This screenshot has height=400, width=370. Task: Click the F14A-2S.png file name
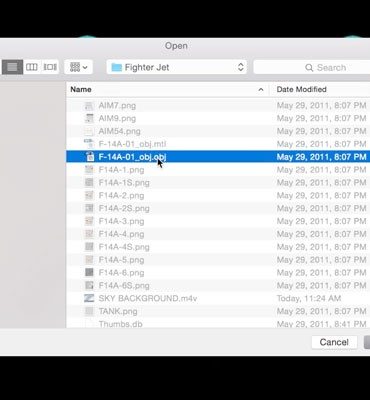click(124, 208)
